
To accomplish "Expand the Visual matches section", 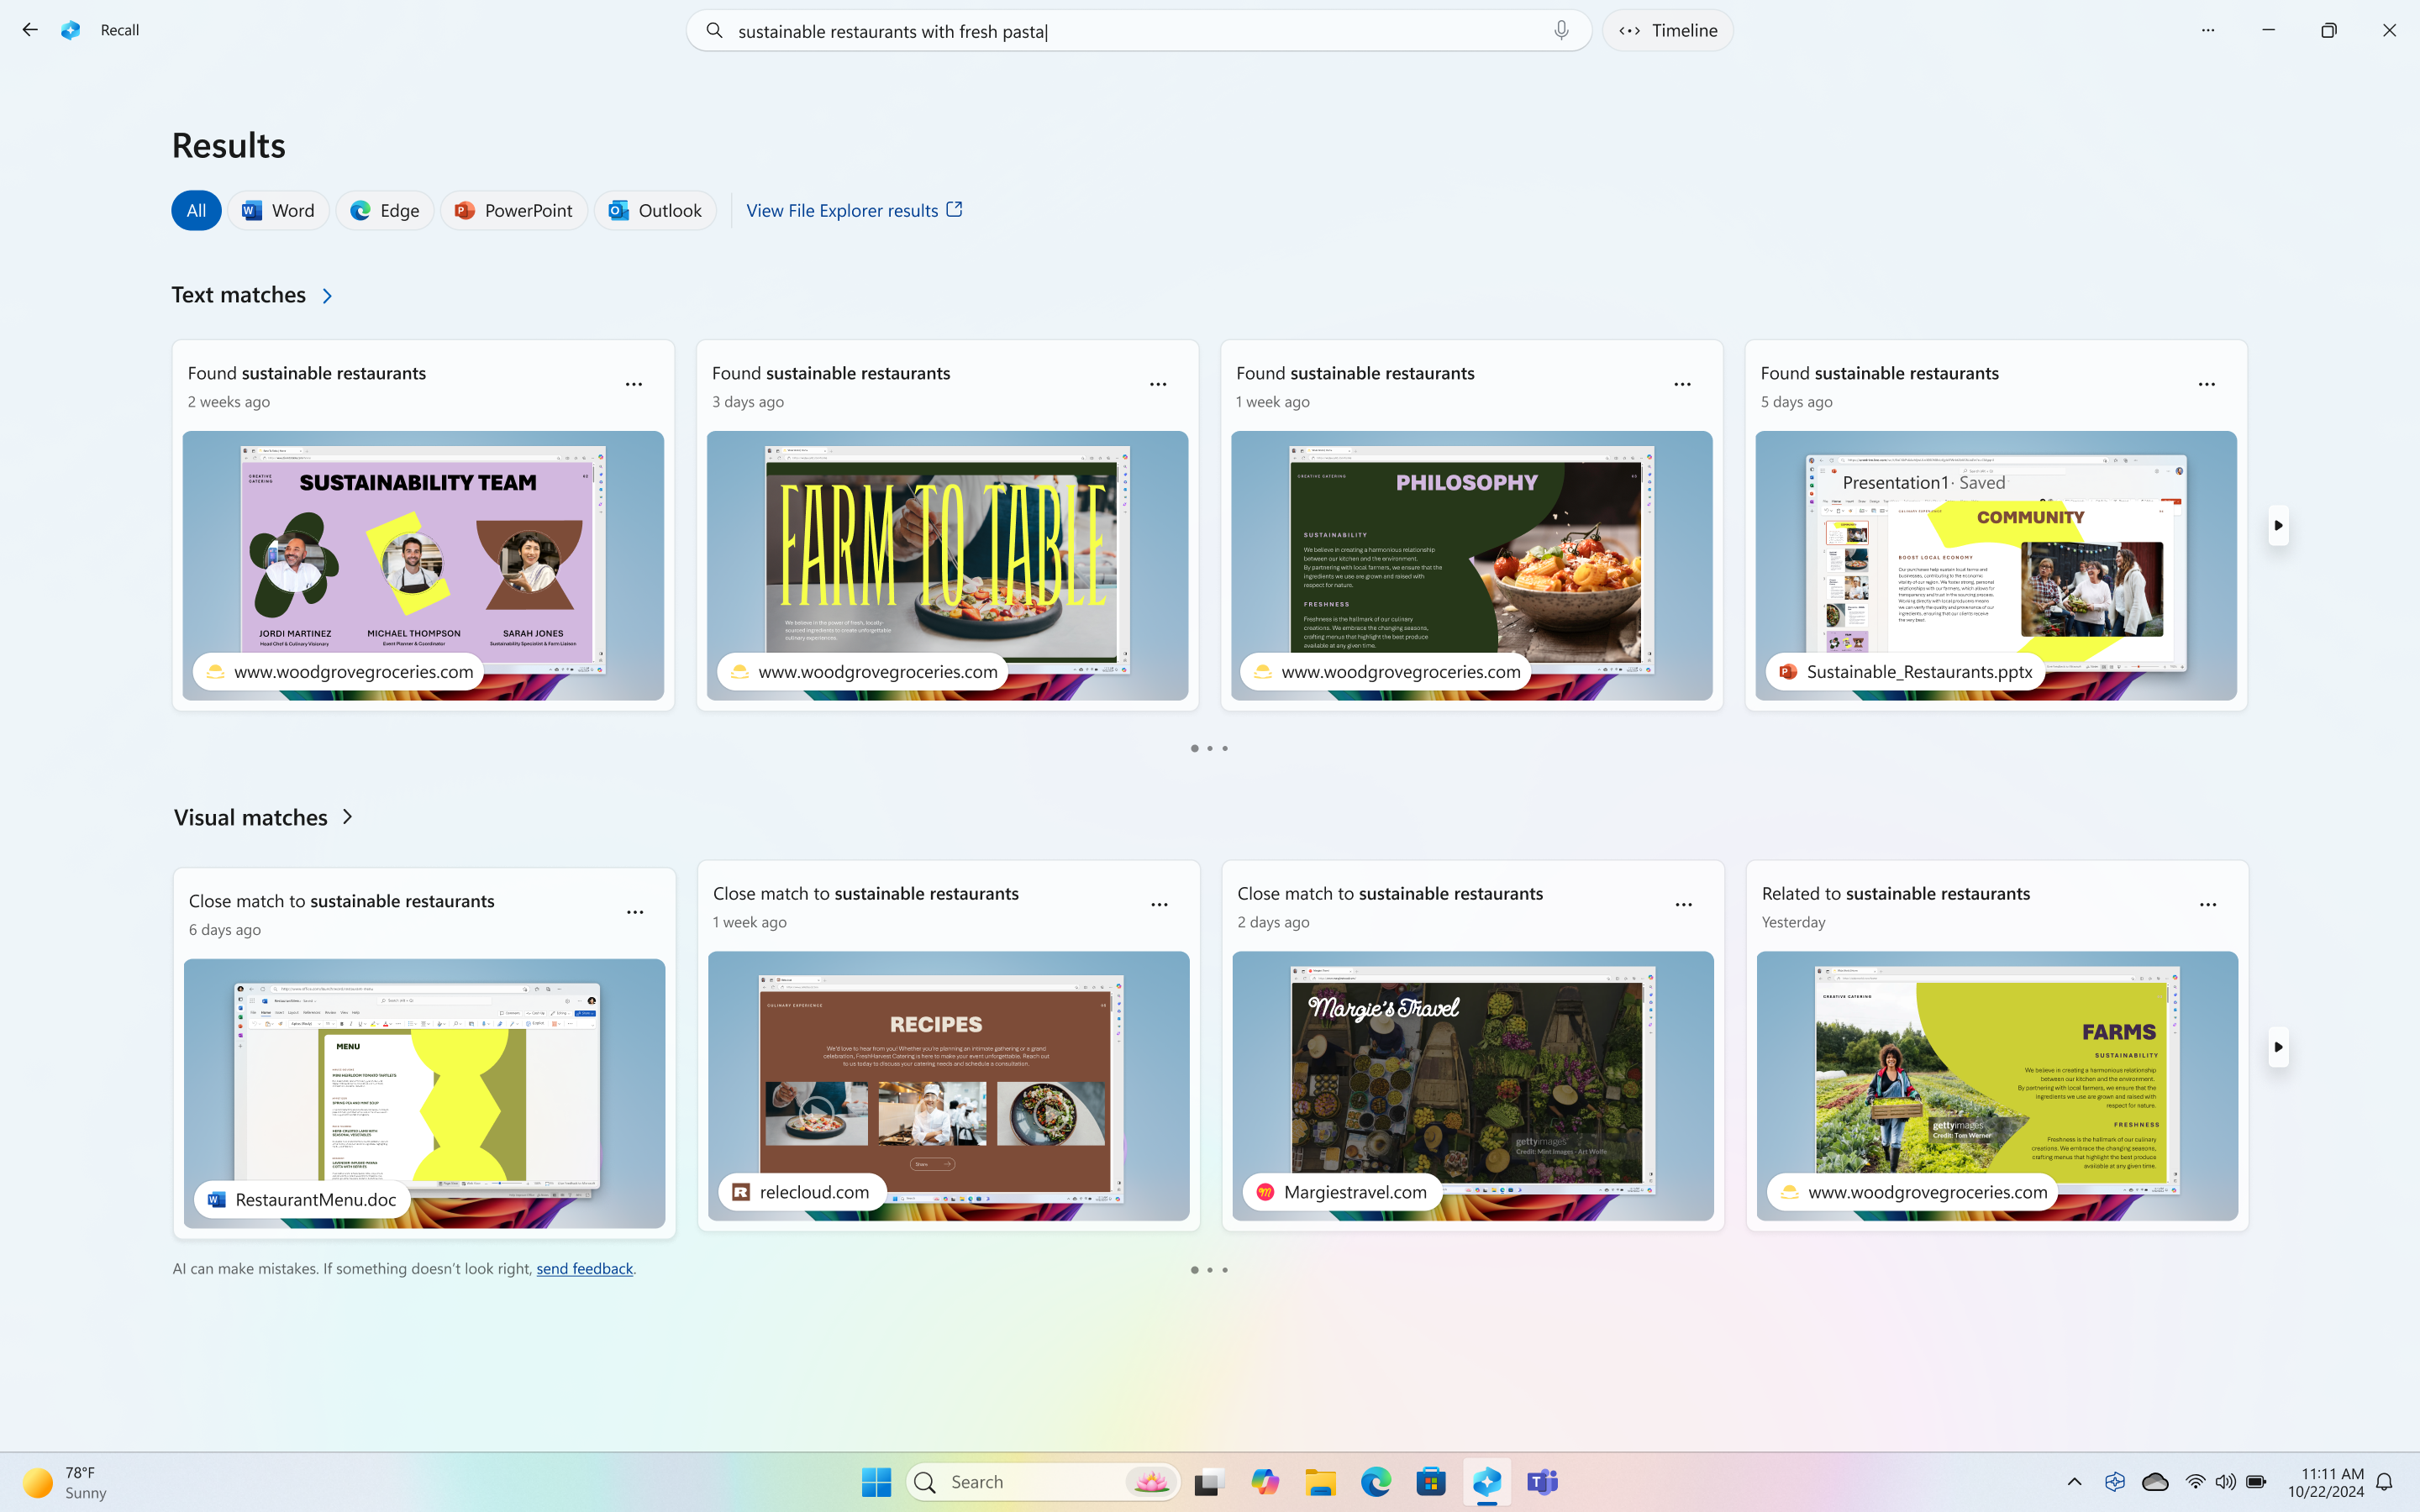I will click(x=347, y=817).
